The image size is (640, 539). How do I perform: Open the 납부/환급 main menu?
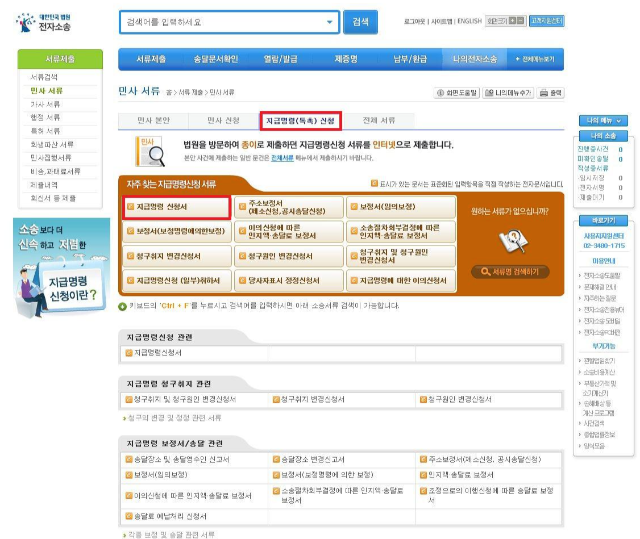pos(410,59)
